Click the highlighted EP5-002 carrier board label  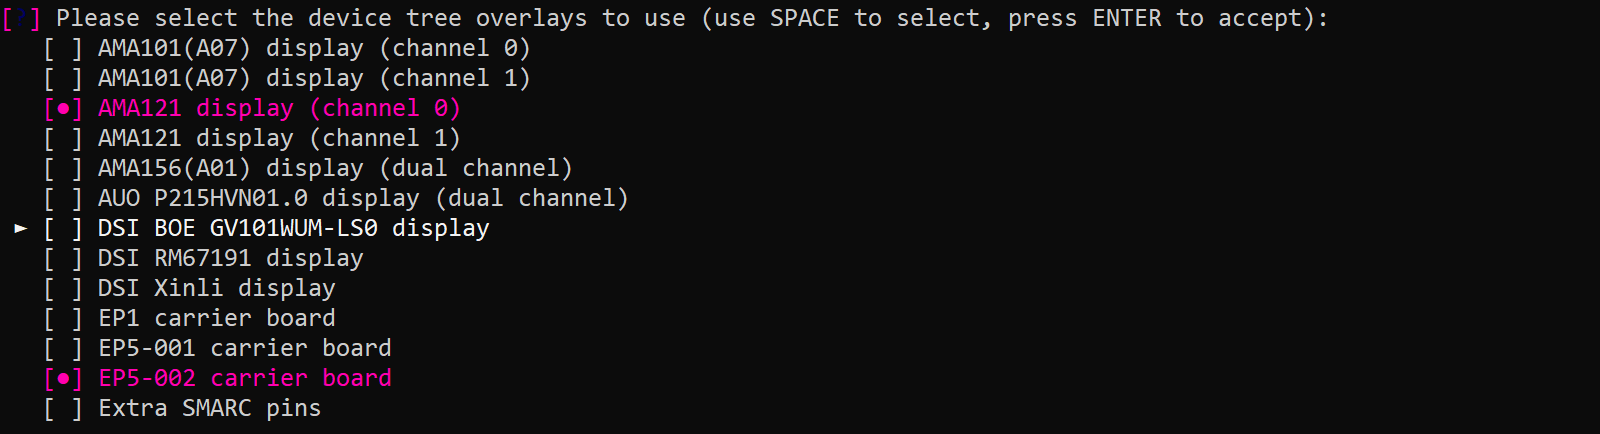tap(245, 378)
